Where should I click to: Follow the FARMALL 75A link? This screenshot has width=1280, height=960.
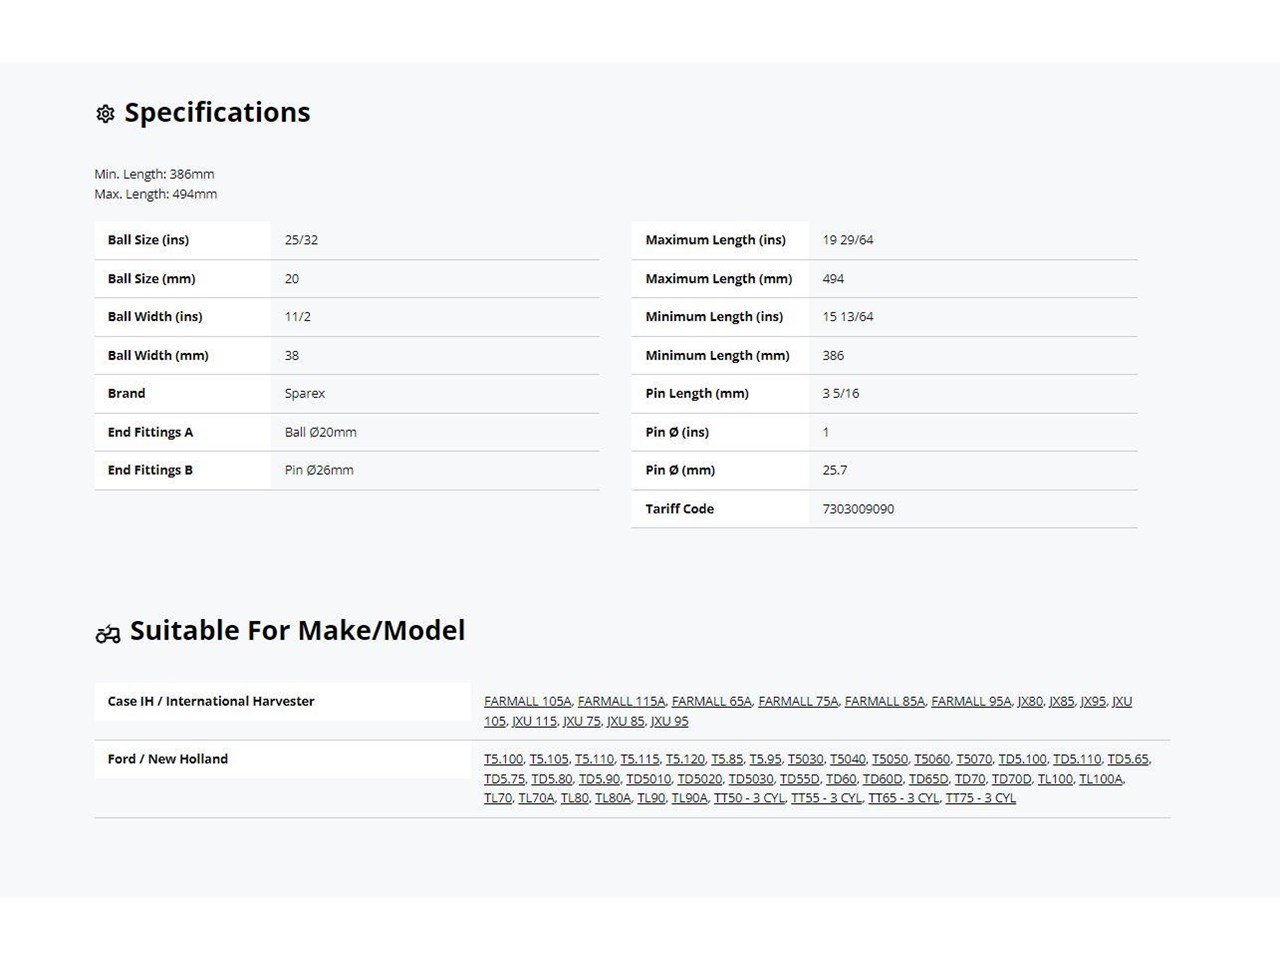point(798,702)
